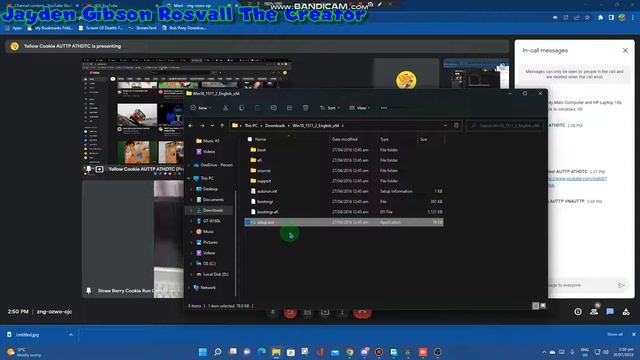
Task: Click Show all downloads link
Action: (x=615, y=334)
